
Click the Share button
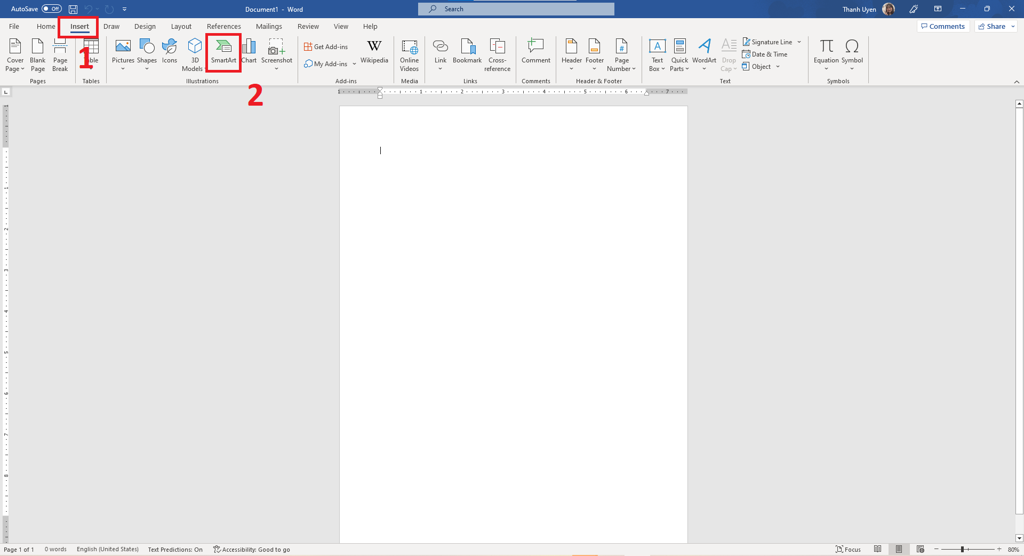(x=991, y=27)
